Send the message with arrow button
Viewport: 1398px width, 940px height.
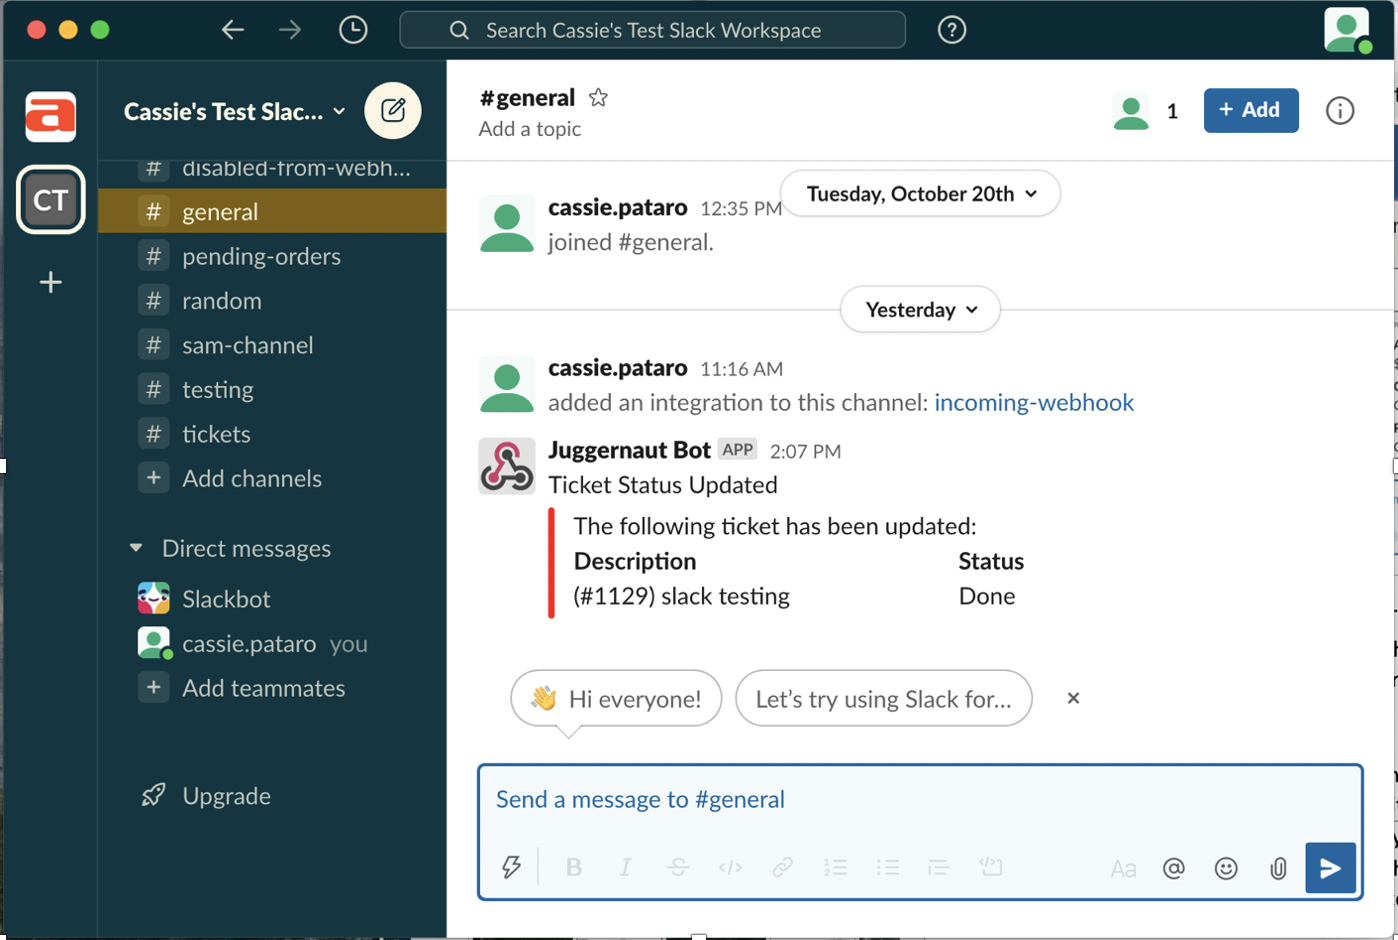click(1329, 868)
